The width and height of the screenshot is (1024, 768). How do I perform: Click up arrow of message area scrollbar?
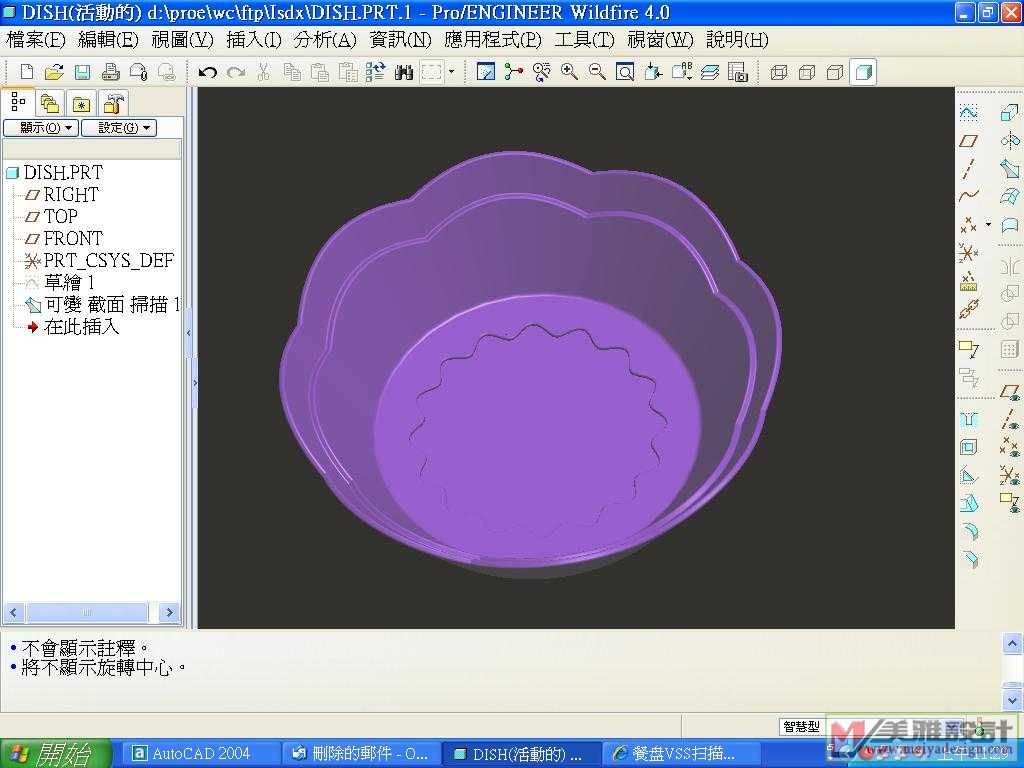click(x=1013, y=643)
